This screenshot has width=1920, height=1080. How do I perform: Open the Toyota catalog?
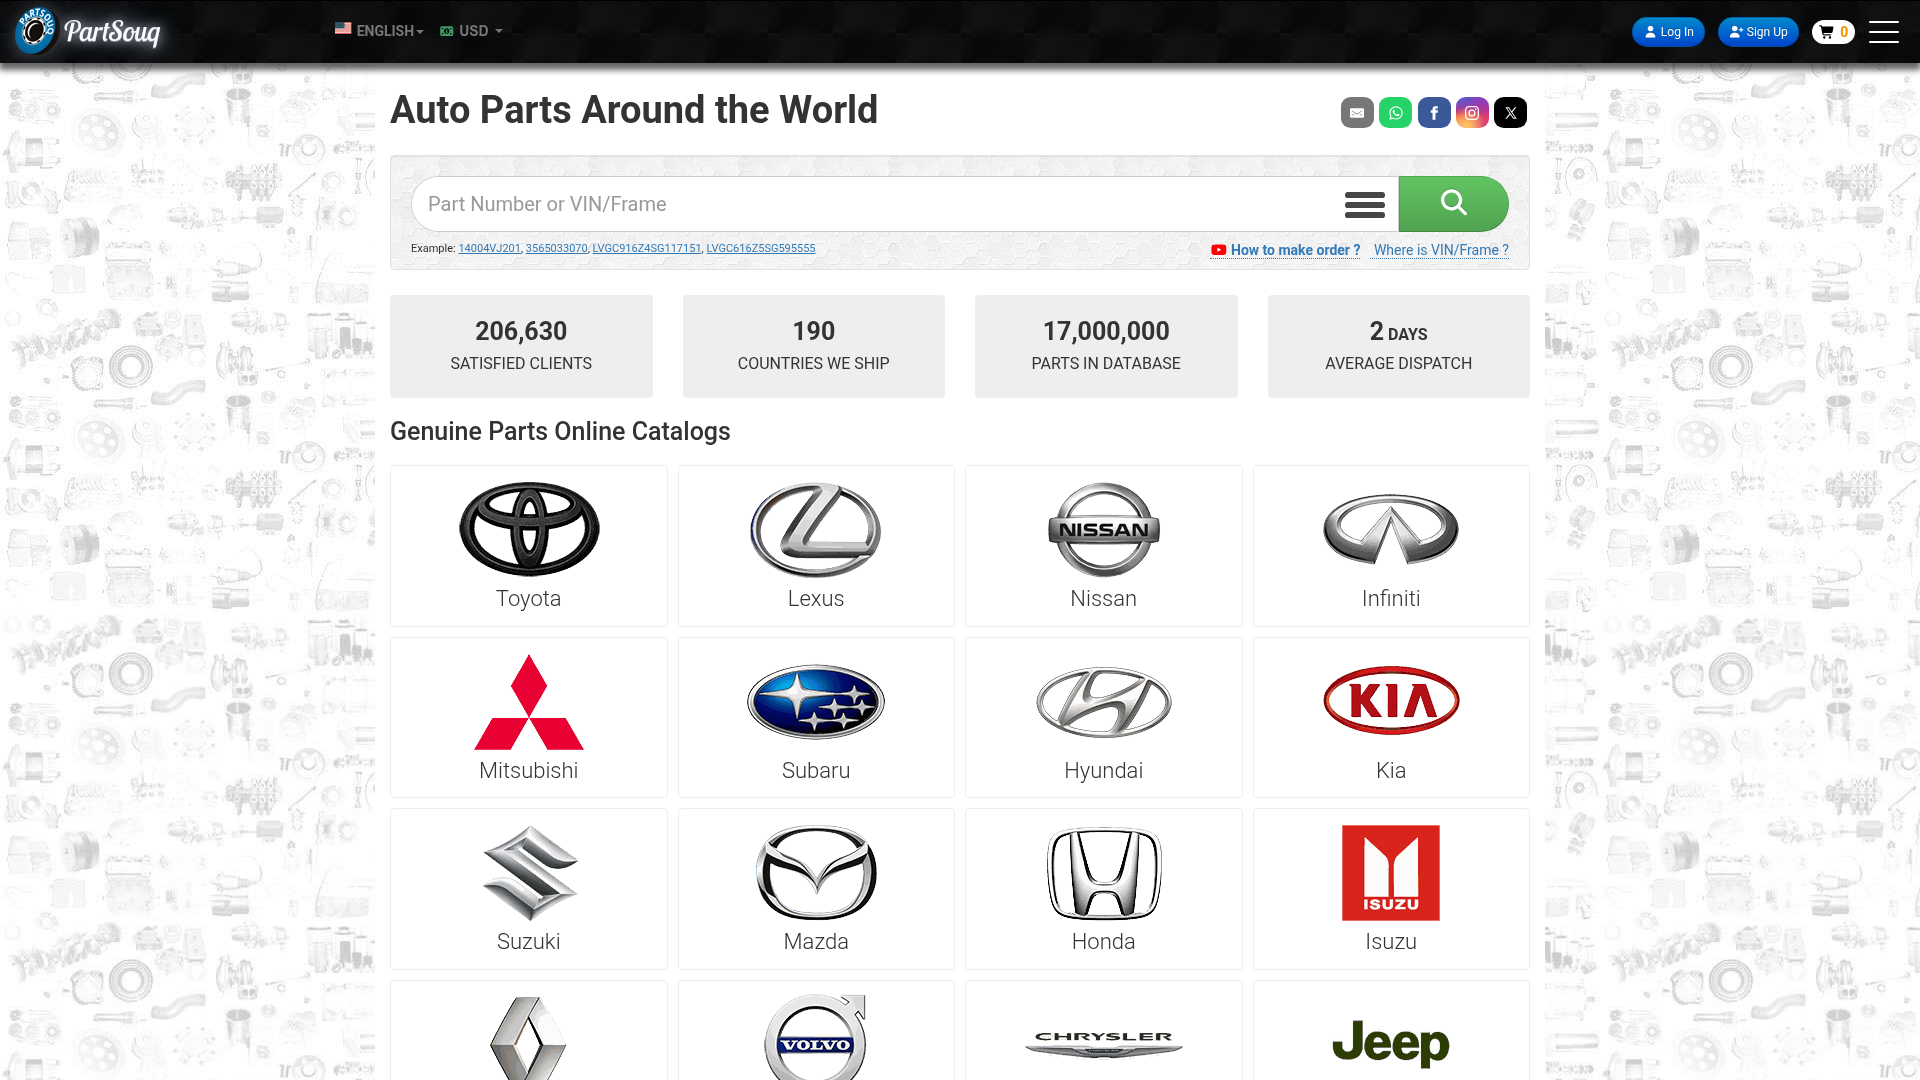[x=529, y=546]
